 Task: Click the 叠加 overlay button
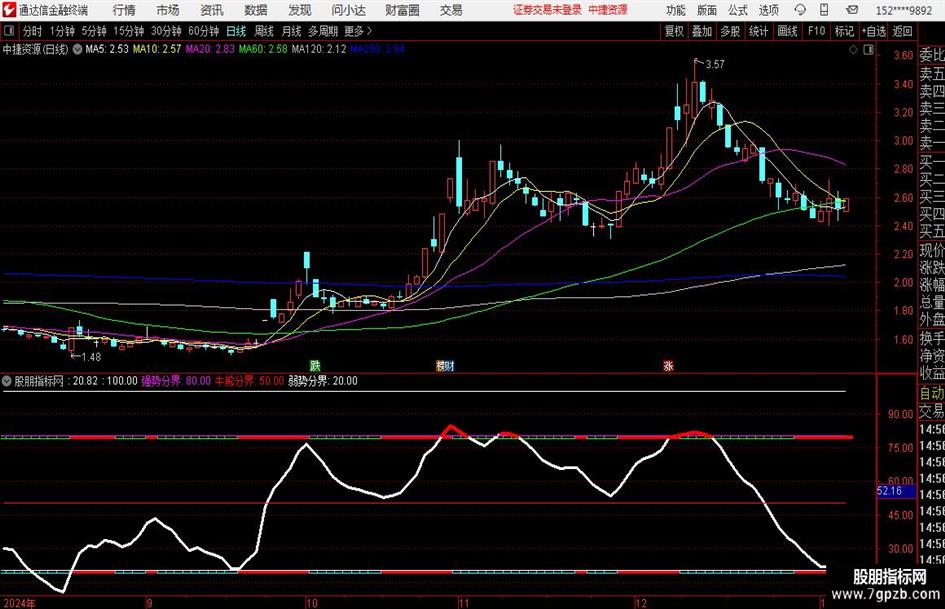click(x=702, y=31)
